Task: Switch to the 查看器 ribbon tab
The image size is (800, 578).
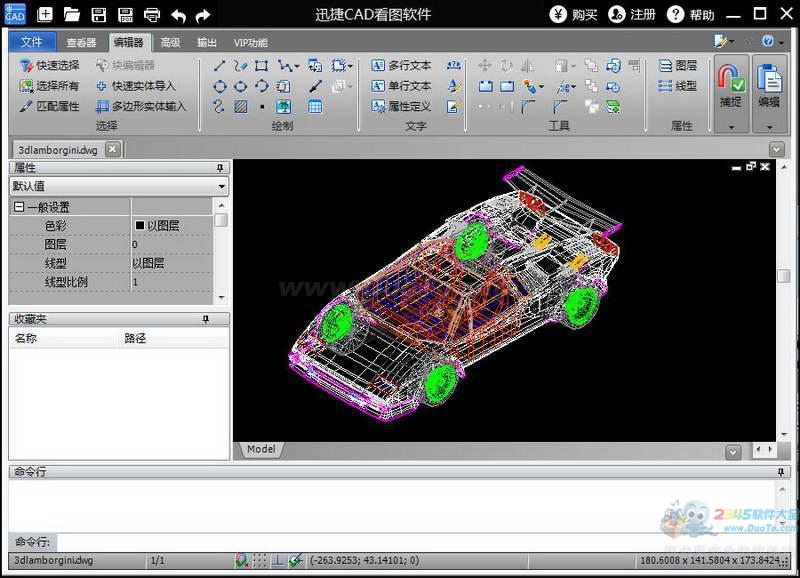Action: point(81,43)
